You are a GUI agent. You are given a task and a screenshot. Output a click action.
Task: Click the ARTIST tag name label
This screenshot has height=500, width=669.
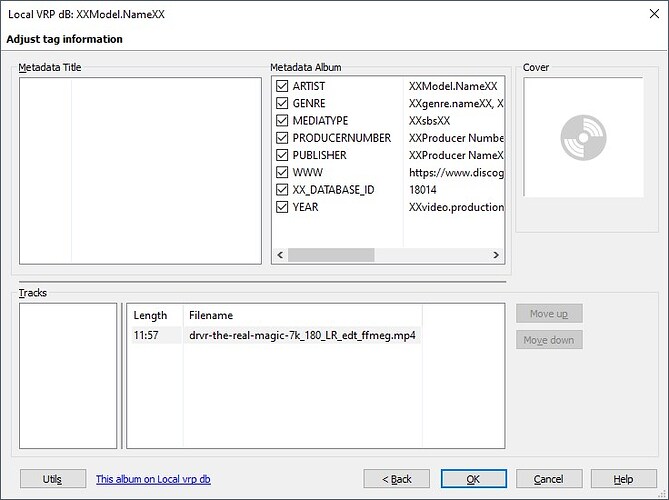(308, 86)
